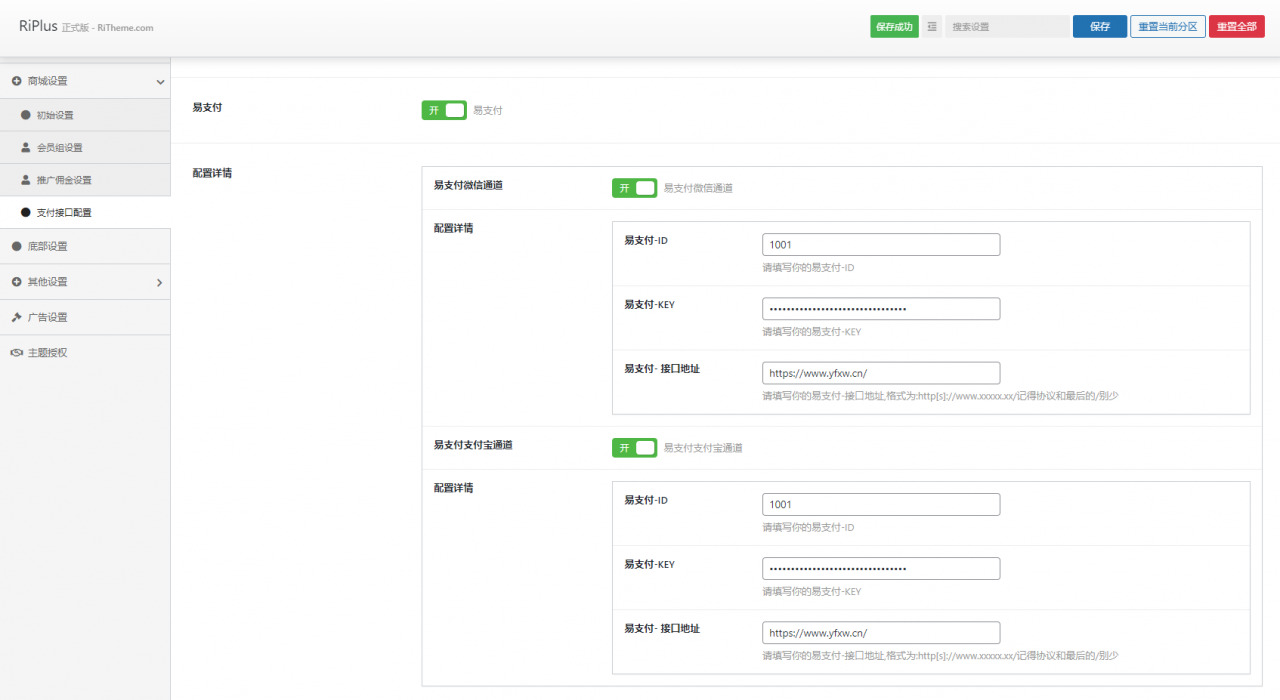Click the WeChat channel 接口地址 URL field
The height and width of the screenshot is (700, 1280).
pyautogui.click(x=880, y=373)
